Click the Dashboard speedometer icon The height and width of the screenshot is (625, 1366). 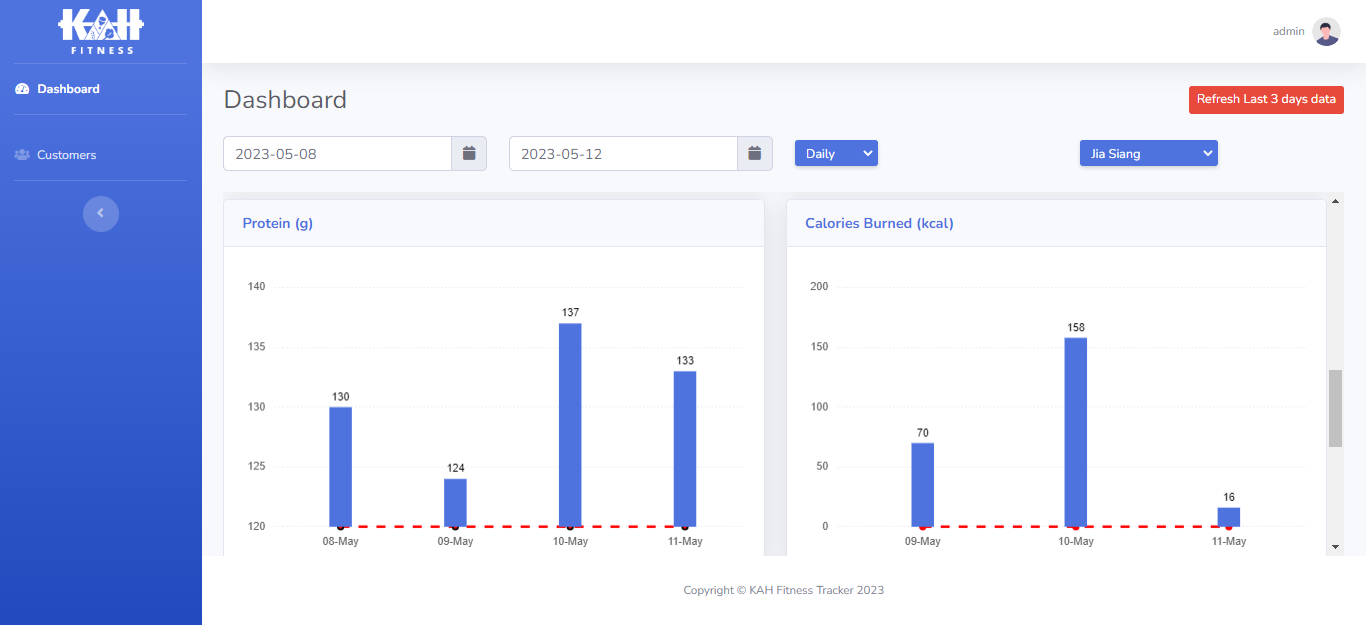tap(23, 89)
